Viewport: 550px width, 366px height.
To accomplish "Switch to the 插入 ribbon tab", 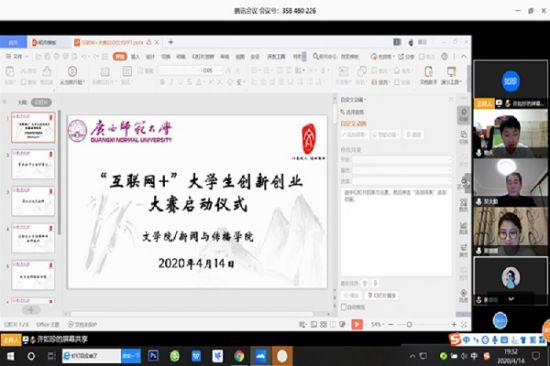I will tap(135, 57).
